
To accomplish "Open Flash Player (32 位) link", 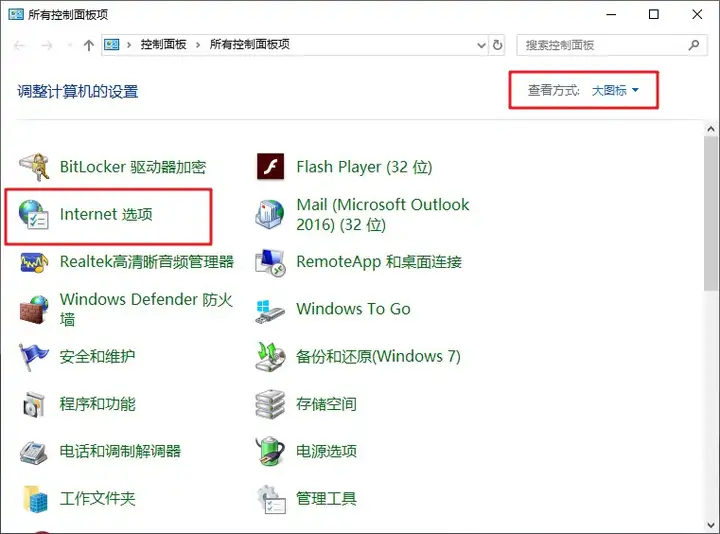I will click(364, 167).
